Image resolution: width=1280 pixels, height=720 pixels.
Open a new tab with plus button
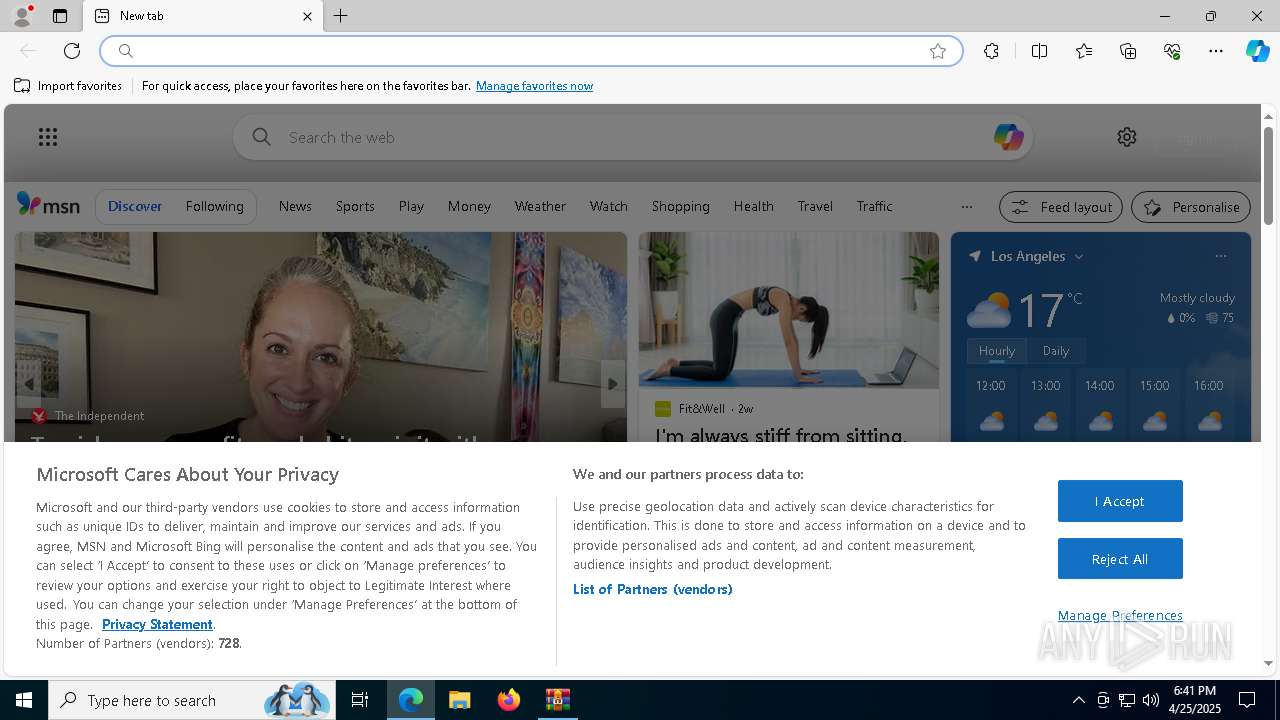pos(341,16)
